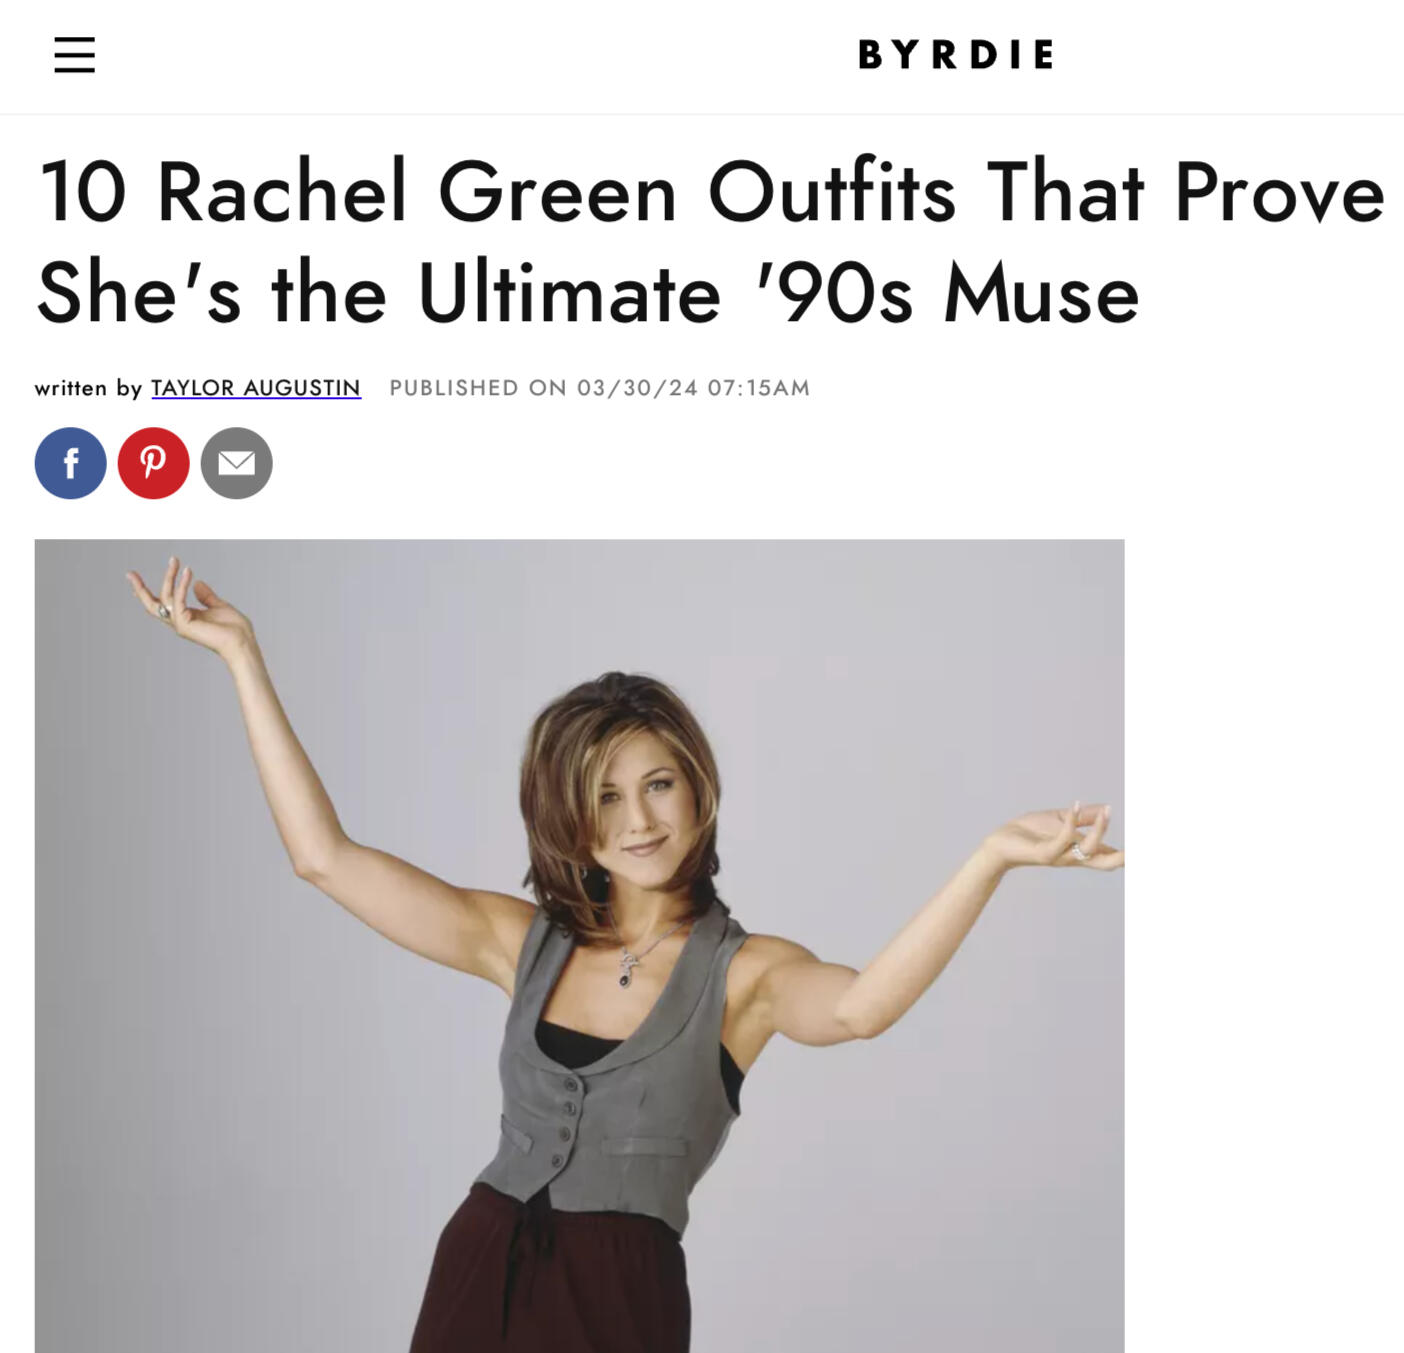Click the "10 Rachel Green Outfits" headline line
Image resolution: width=1404 pixels, height=1353 pixels.
click(x=711, y=192)
